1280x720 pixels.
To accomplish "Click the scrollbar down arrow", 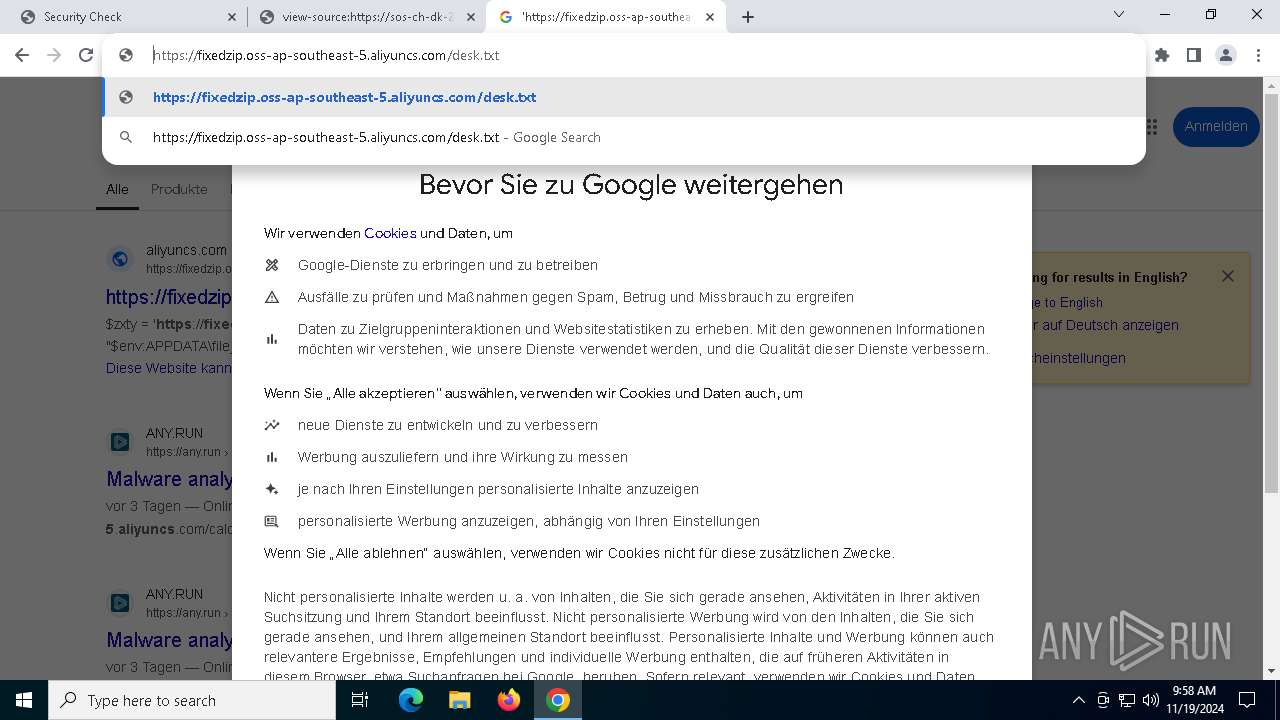I will pos(1271,671).
